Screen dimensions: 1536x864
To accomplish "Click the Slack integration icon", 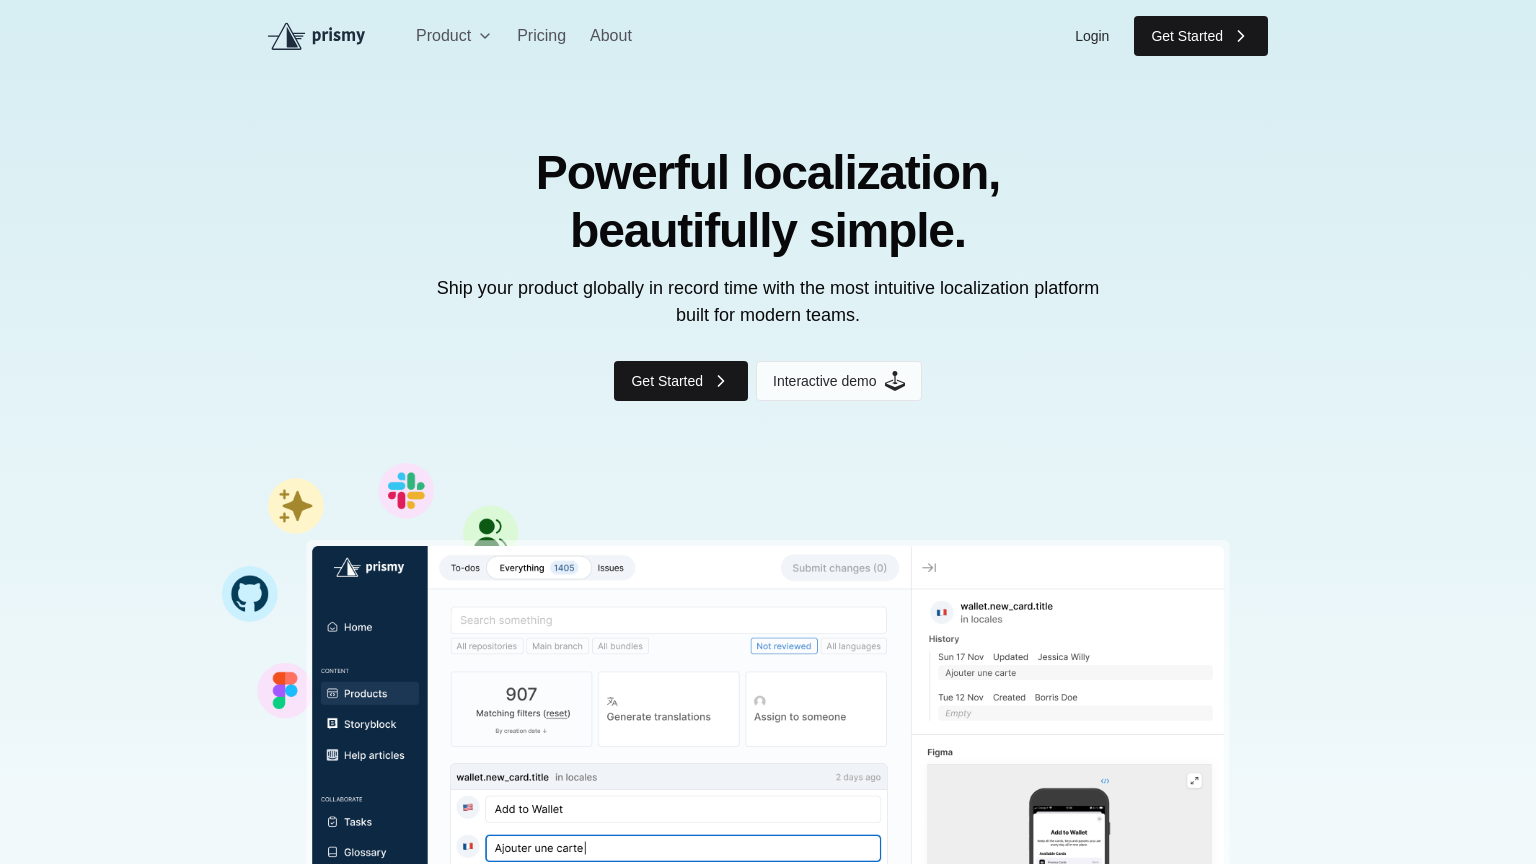I will pos(406,491).
